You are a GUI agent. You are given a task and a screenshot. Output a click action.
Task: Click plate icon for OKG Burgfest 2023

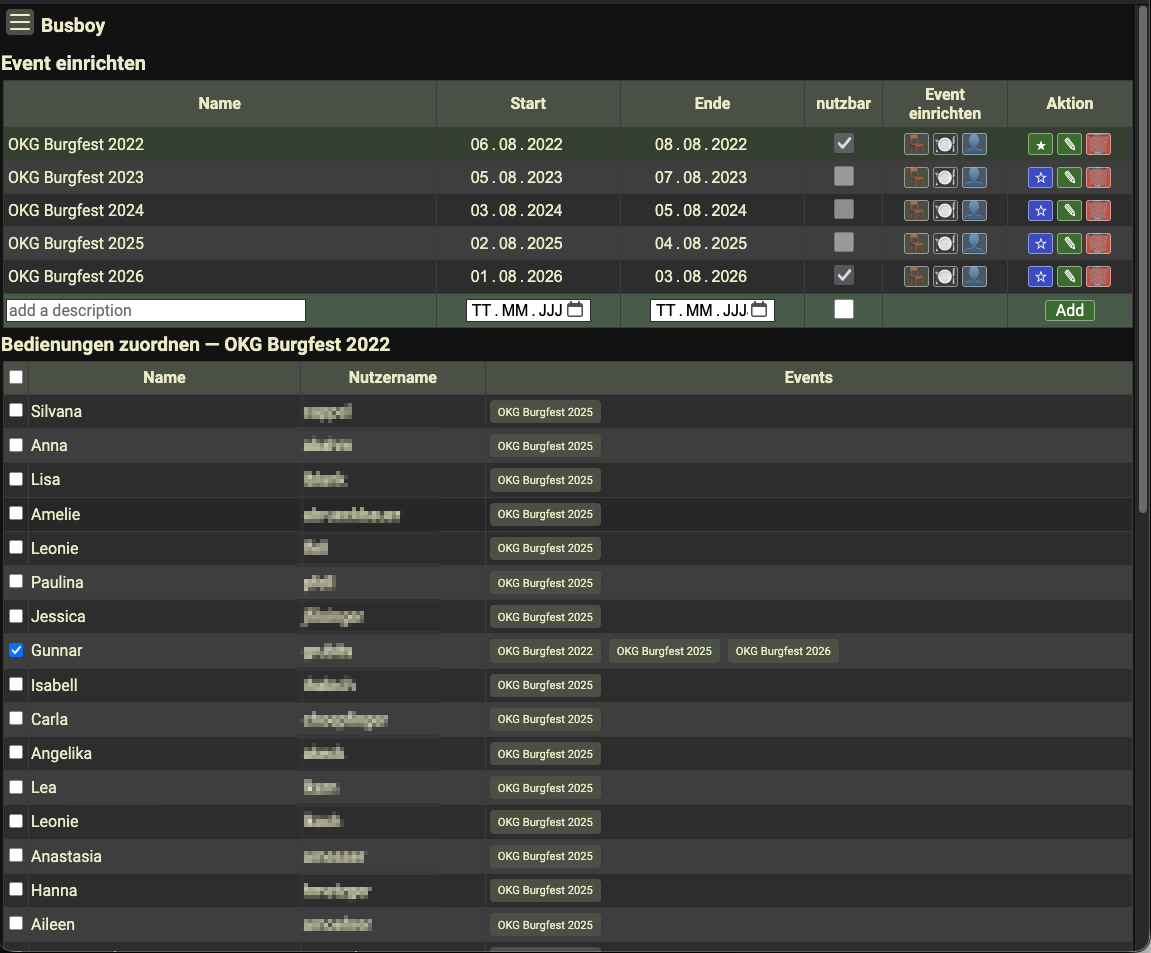pyautogui.click(x=945, y=178)
